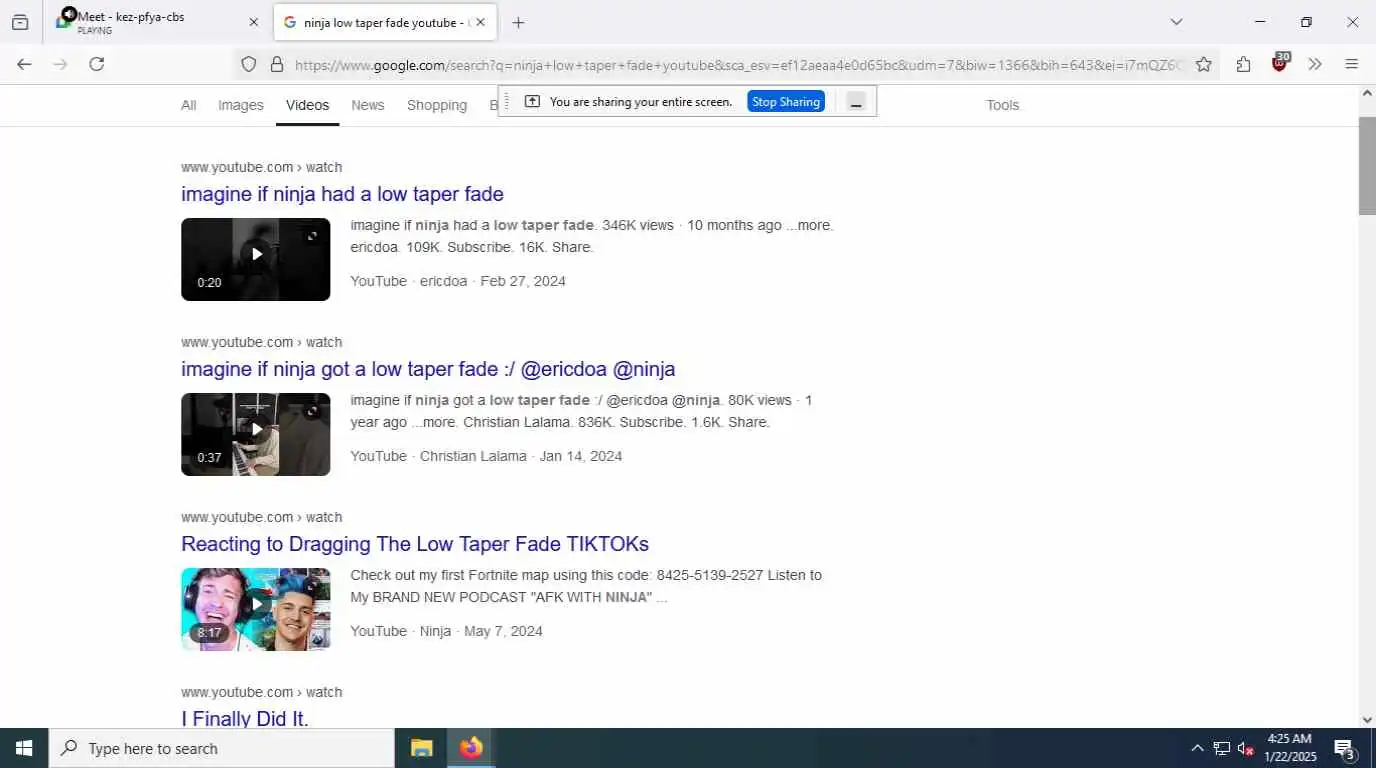Click 'May 7, 2024' date text
This screenshot has height=768, width=1376.
[503, 631]
